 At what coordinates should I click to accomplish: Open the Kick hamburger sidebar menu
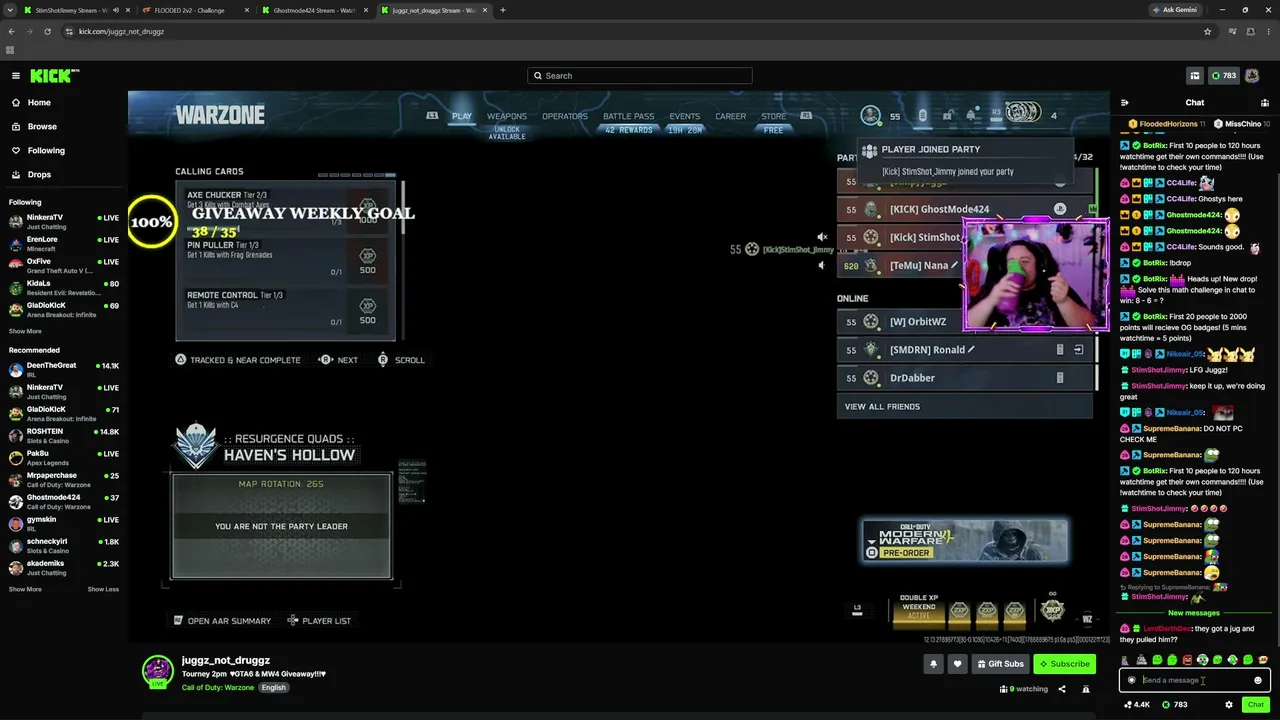point(16,76)
